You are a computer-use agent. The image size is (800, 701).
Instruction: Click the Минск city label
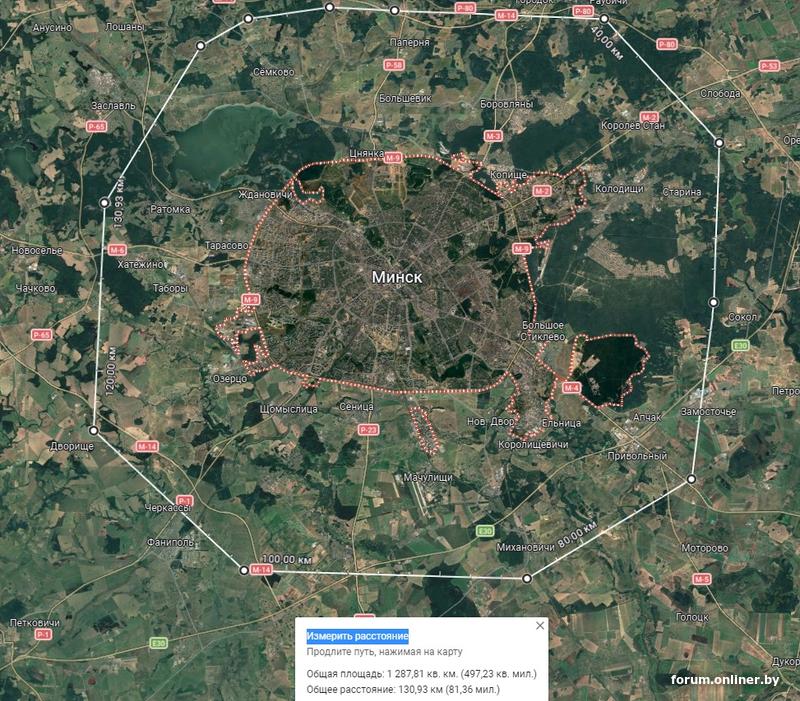[x=397, y=277]
